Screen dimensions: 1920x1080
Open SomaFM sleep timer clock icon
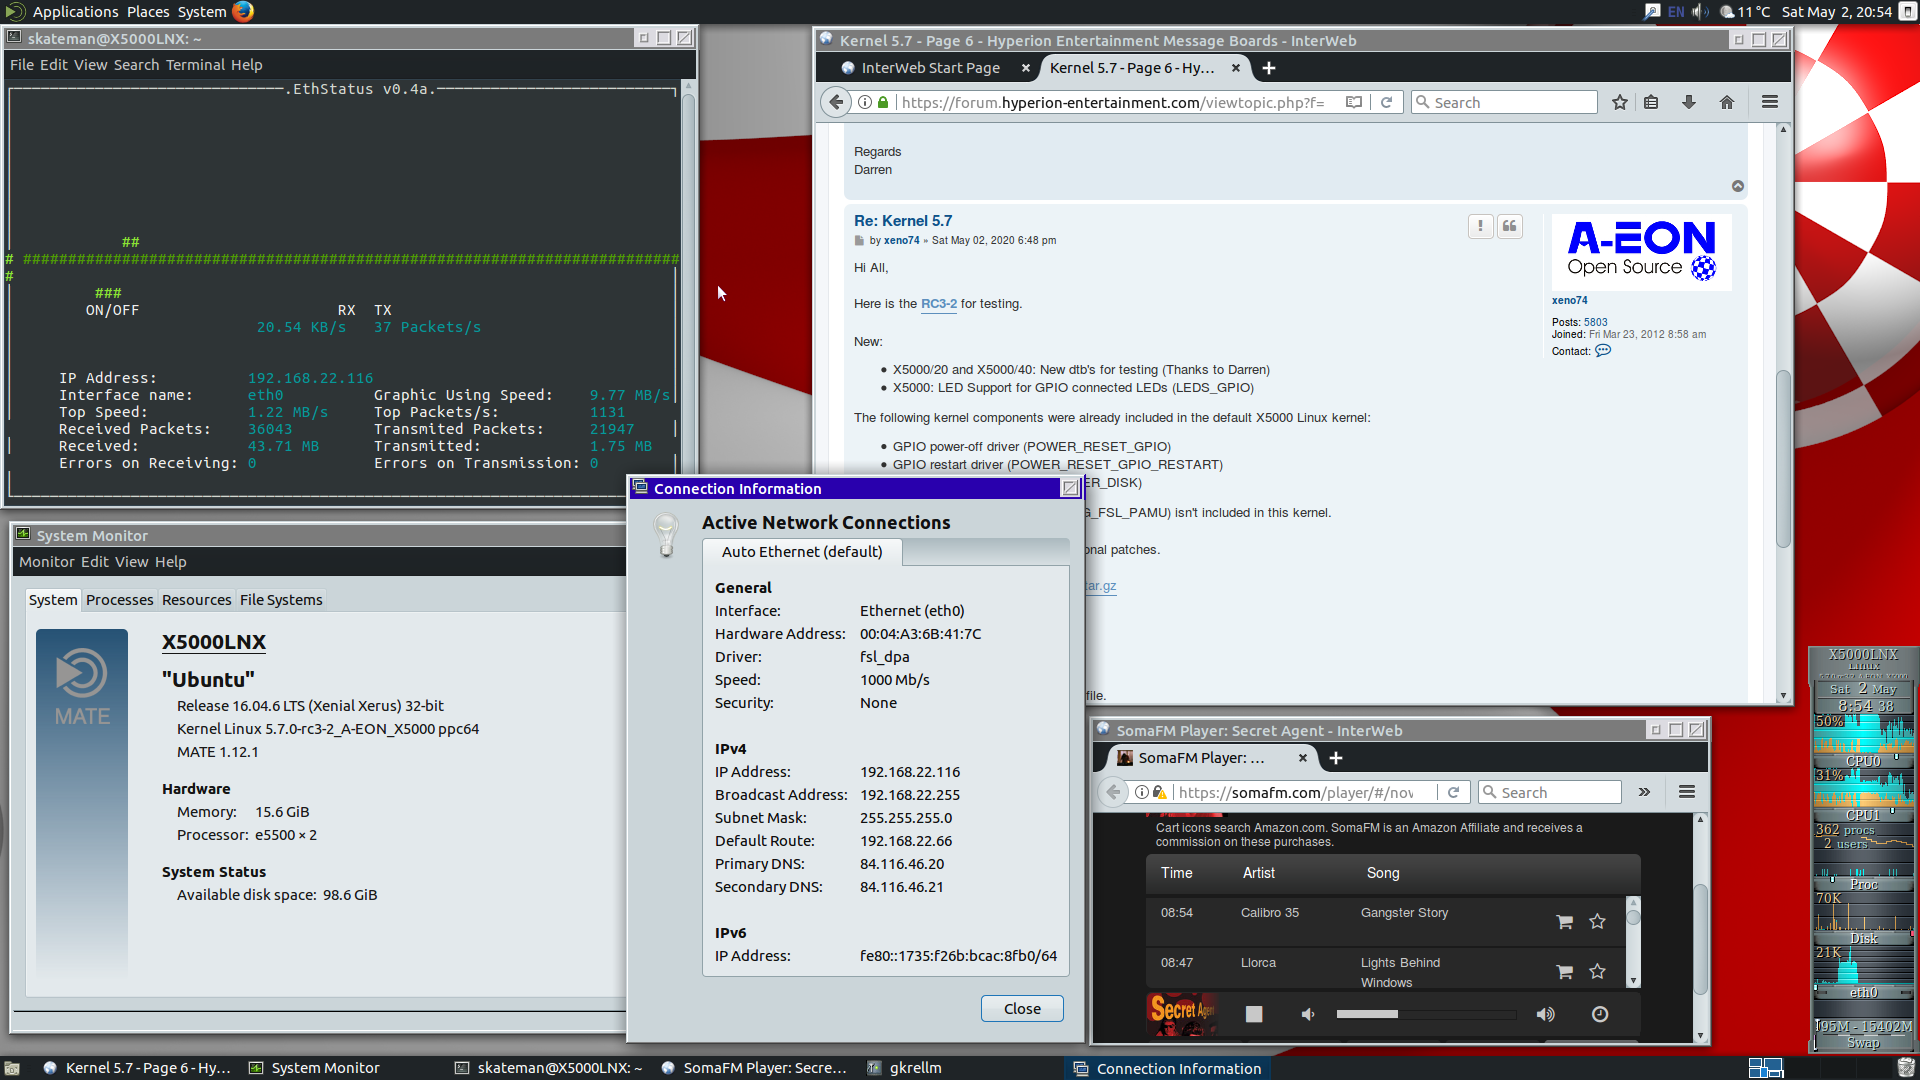1599,1014
